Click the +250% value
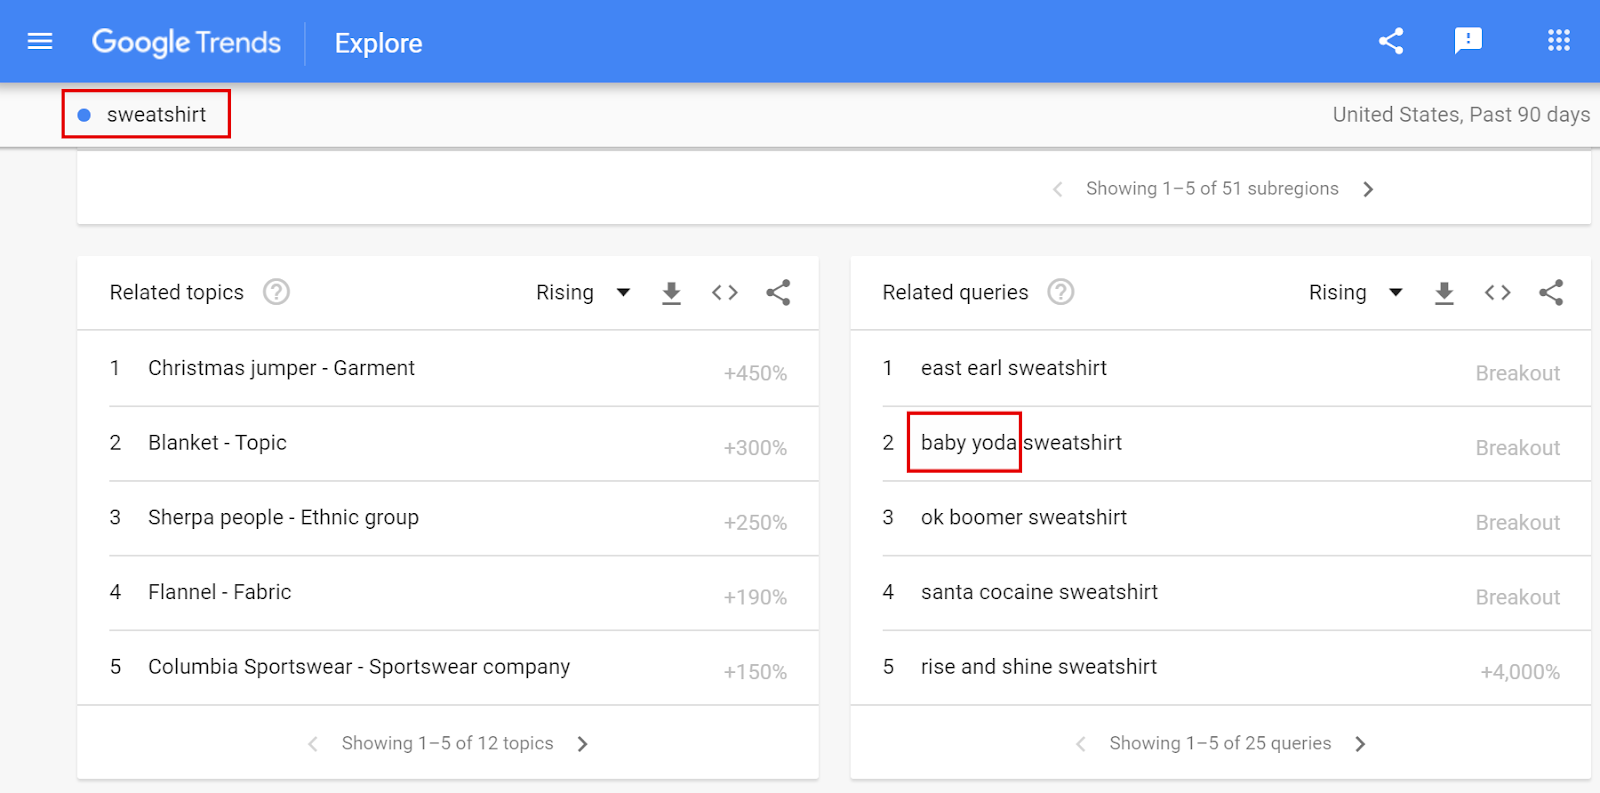Viewport: 1600px width, 793px height. pos(755,523)
